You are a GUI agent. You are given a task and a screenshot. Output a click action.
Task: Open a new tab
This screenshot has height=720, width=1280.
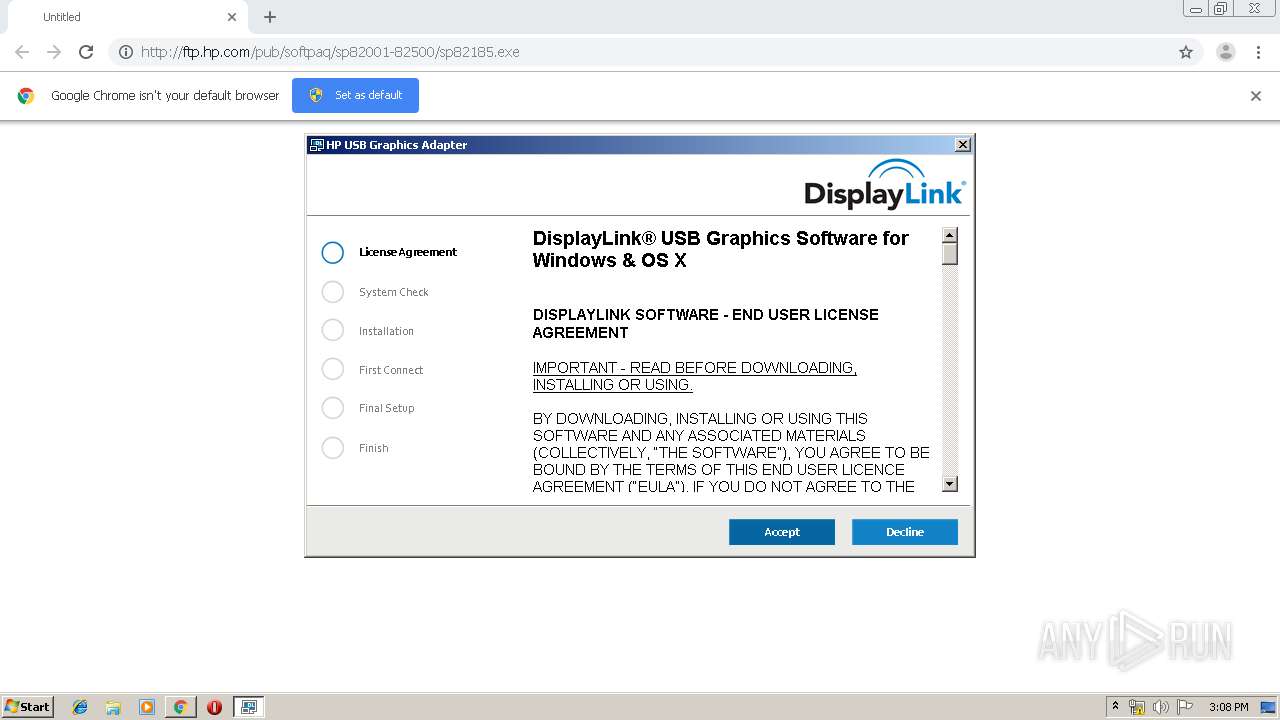(270, 17)
